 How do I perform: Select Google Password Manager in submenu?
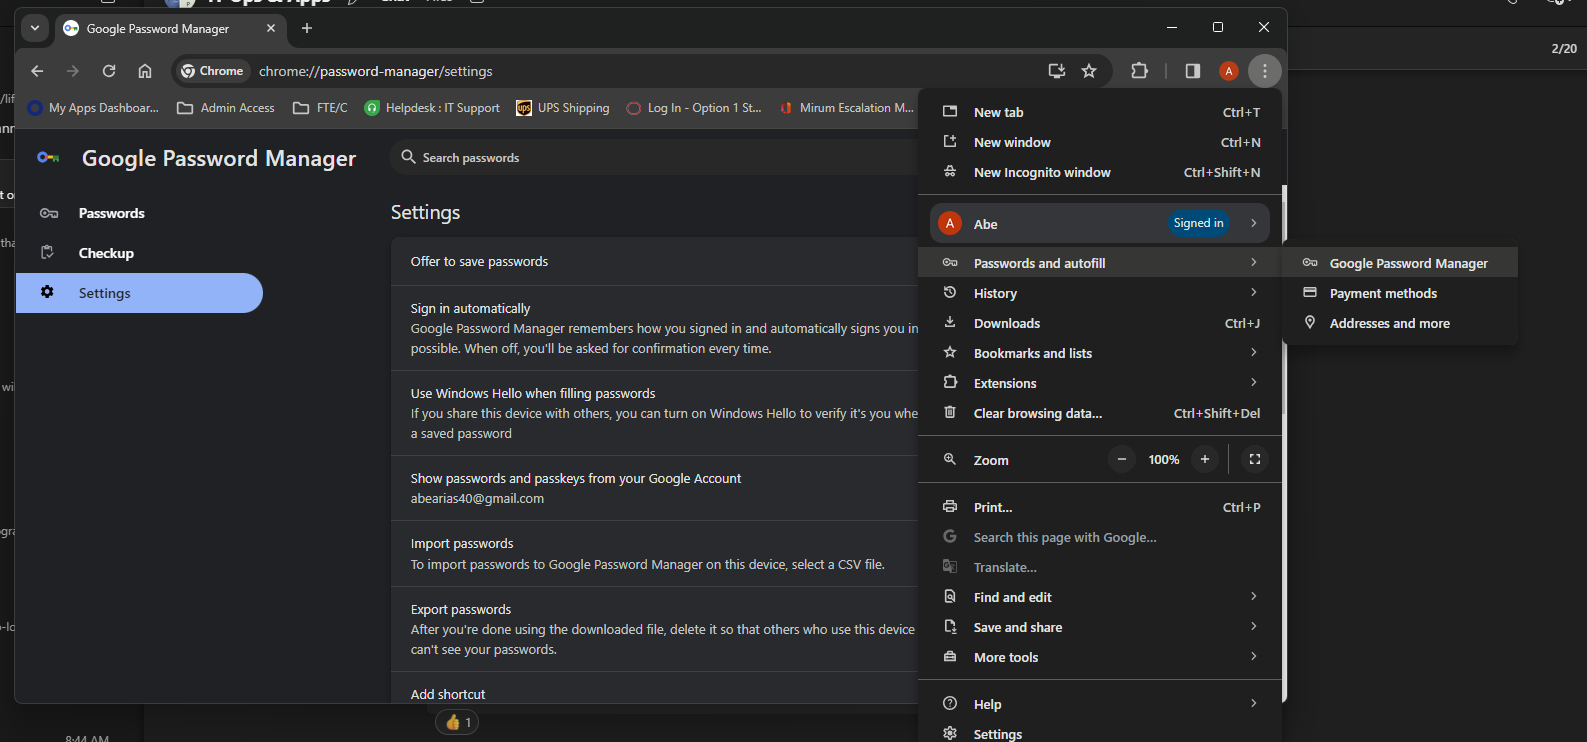point(1401,263)
